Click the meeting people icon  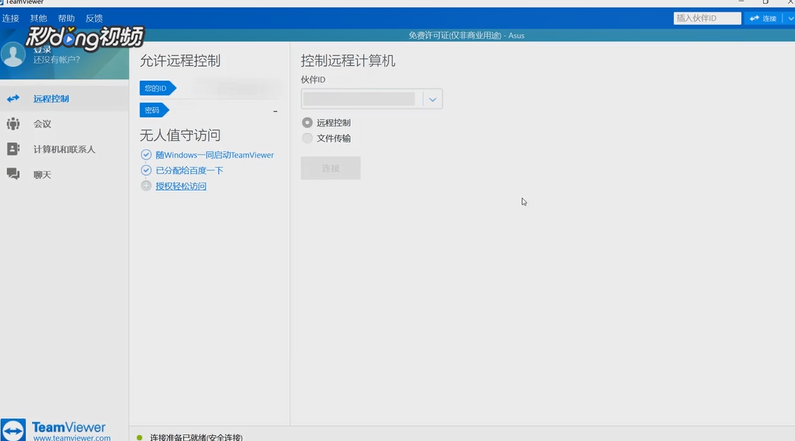point(13,124)
